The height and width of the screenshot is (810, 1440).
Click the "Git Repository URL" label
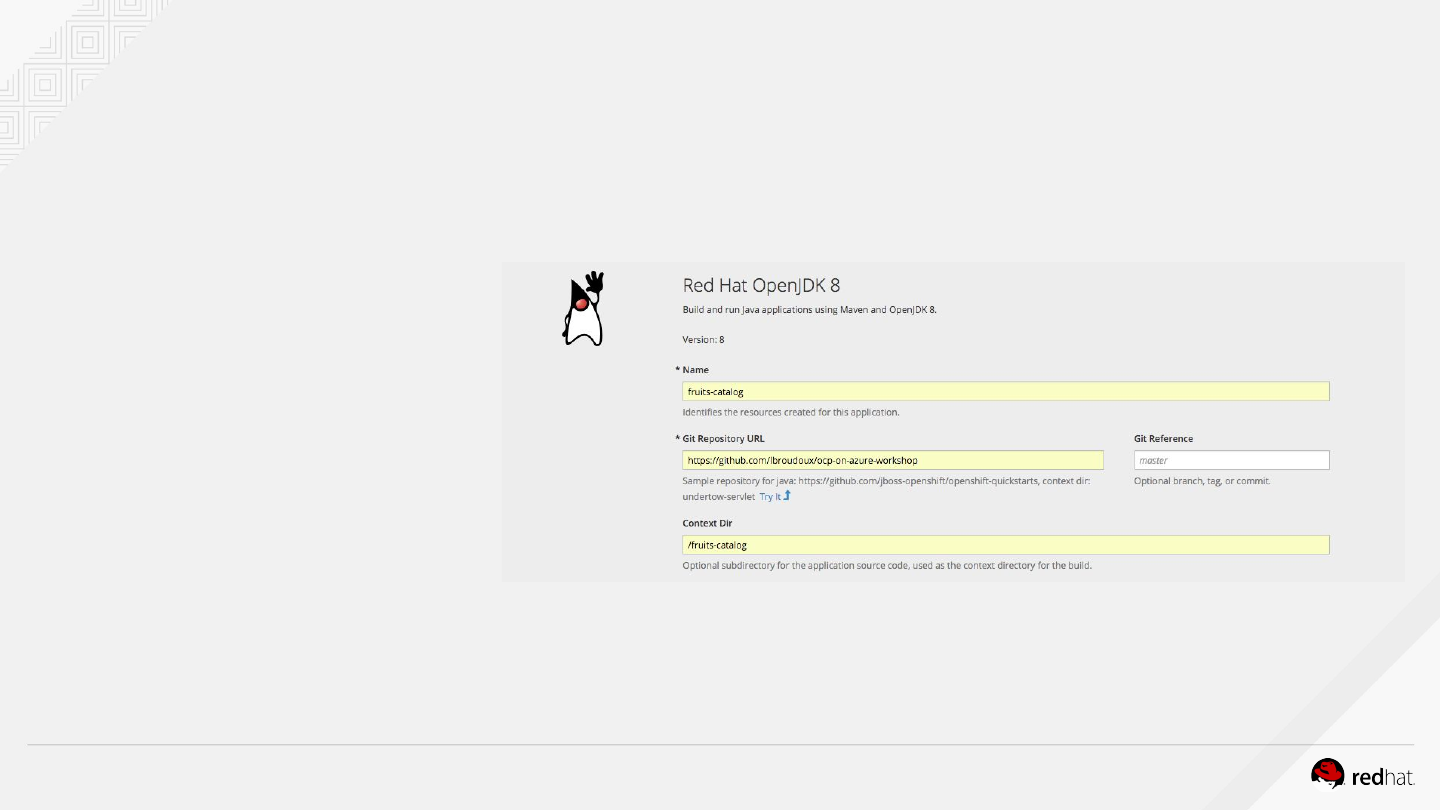pyautogui.click(x=723, y=439)
